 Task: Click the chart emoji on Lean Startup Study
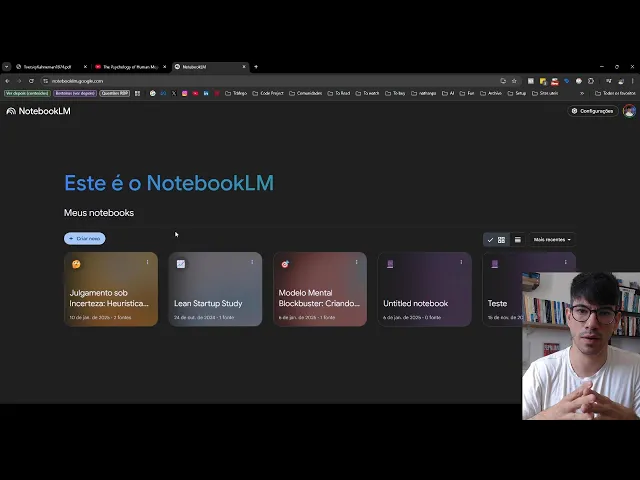click(x=181, y=264)
